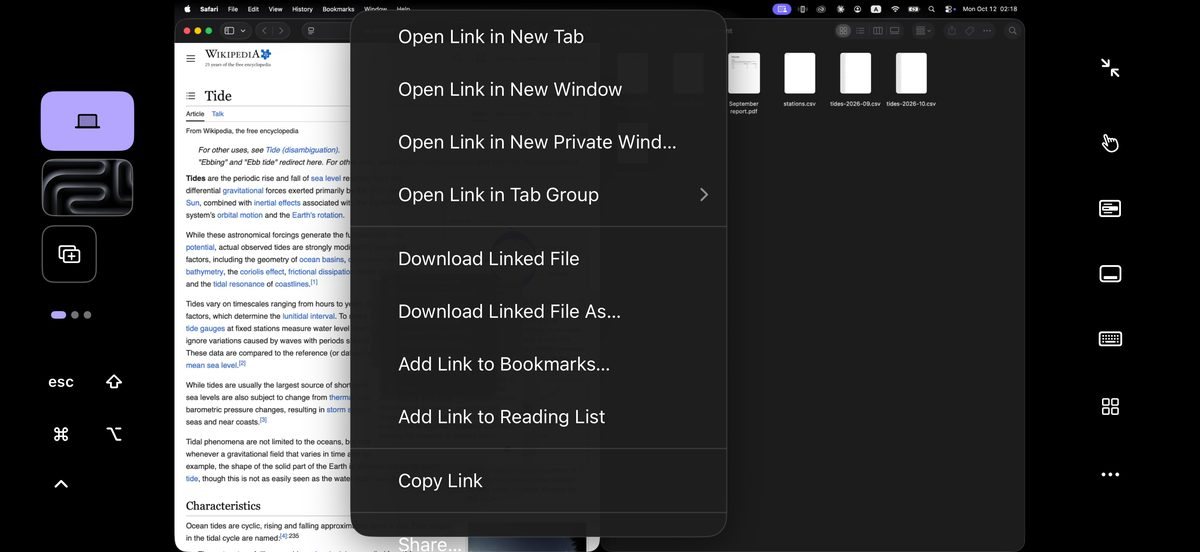Select tides-2026-10.csv in Finder

[x=911, y=80]
